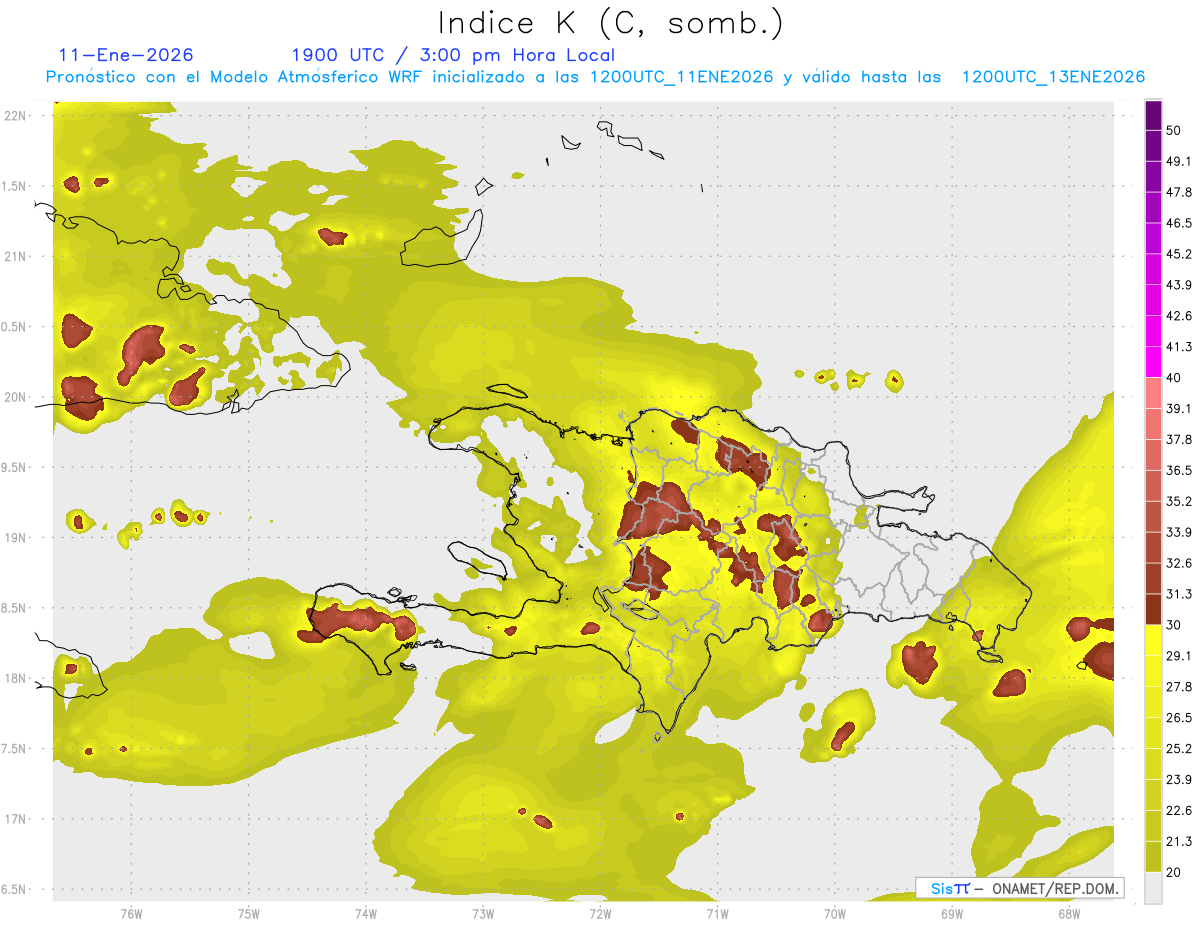
Task: Click the '70W' longitude label
Action: (x=834, y=913)
